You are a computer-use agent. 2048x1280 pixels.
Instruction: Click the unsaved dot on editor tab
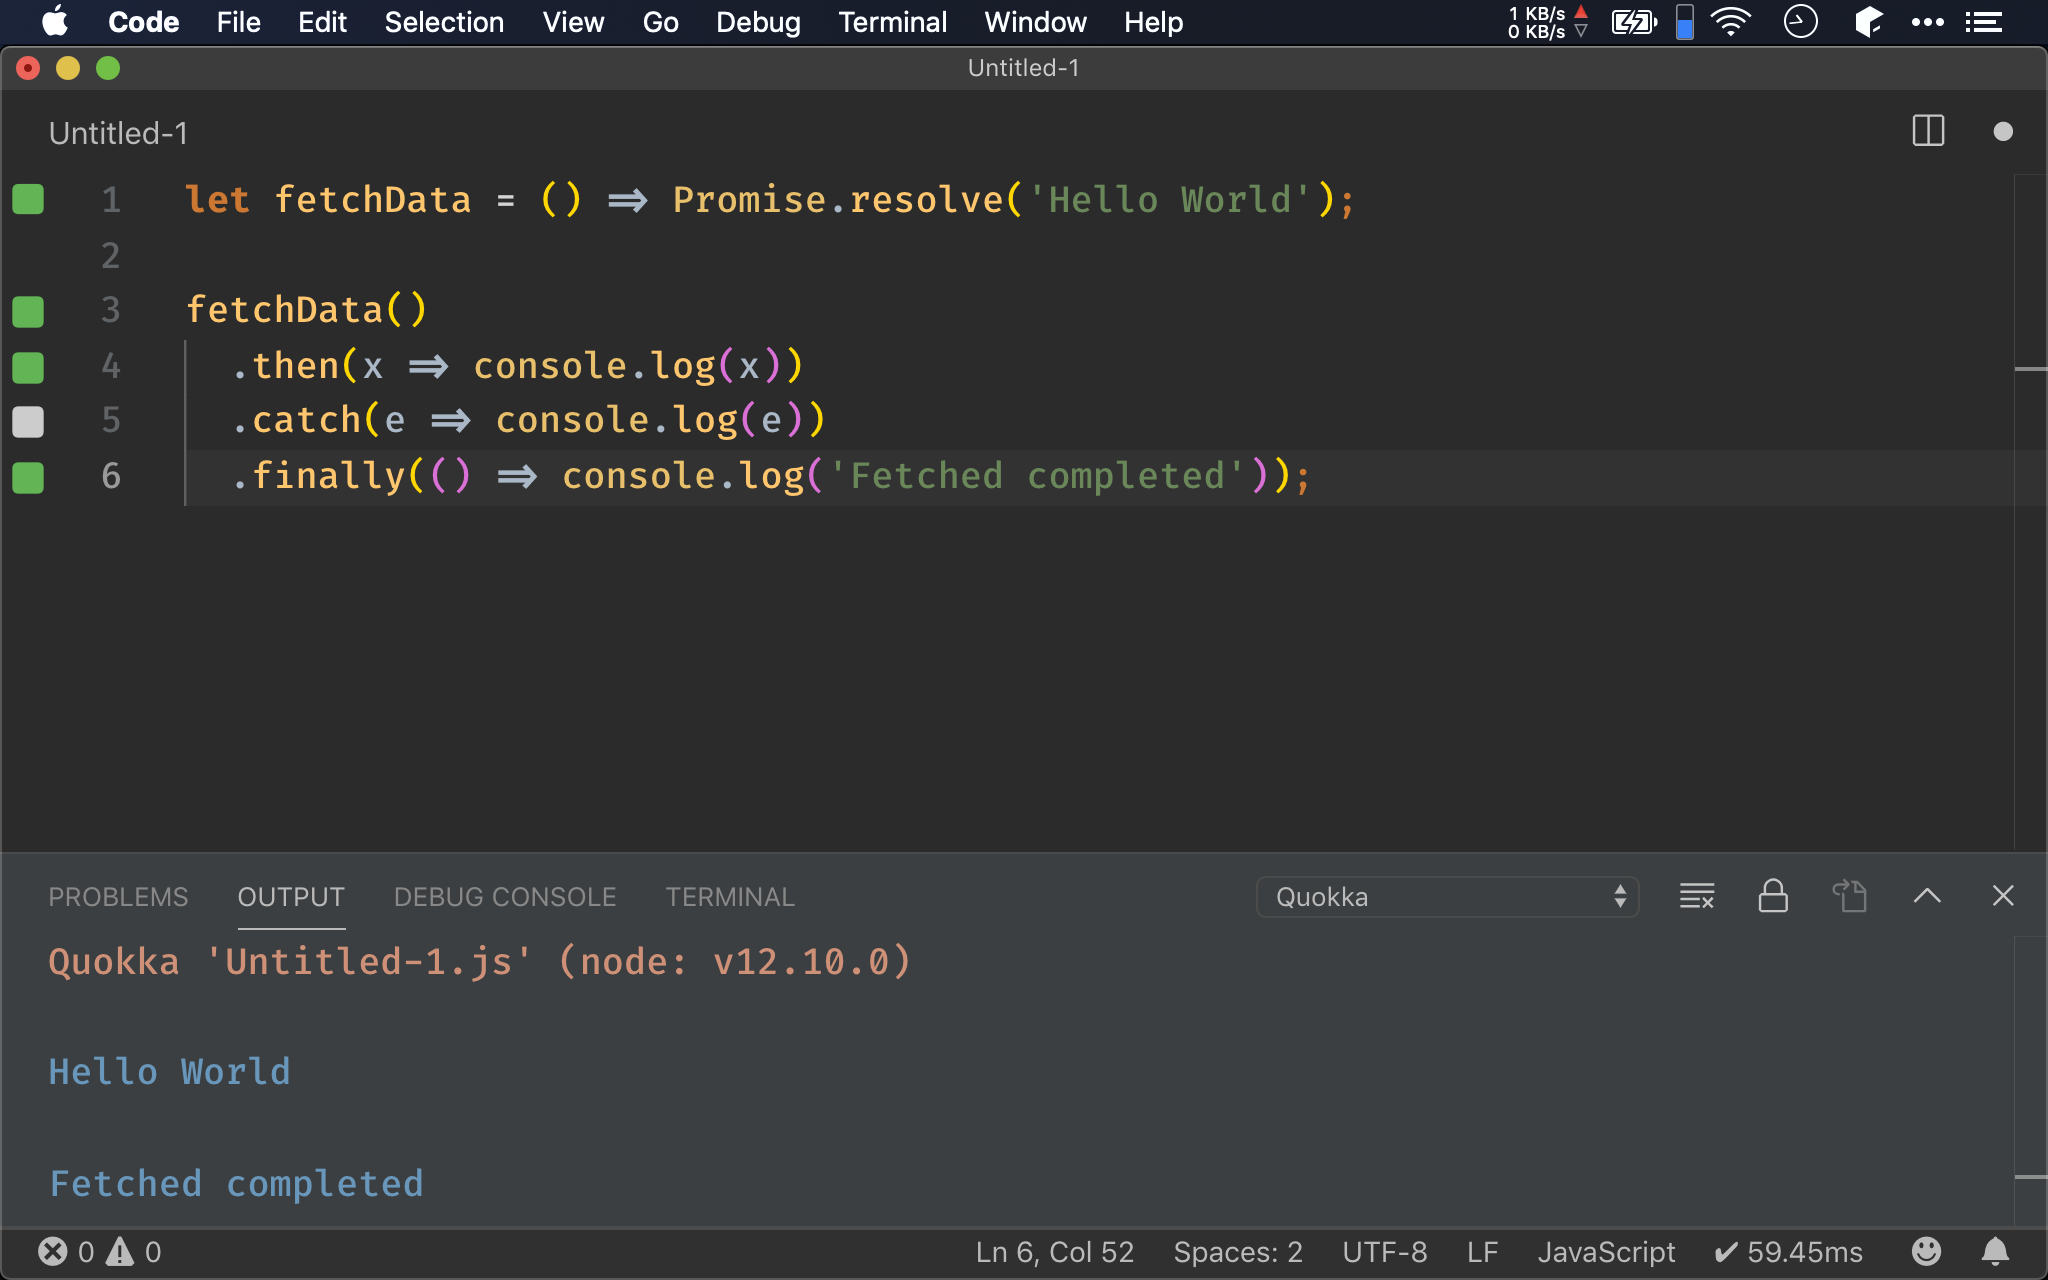pyautogui.click(x=2002, y=131)
